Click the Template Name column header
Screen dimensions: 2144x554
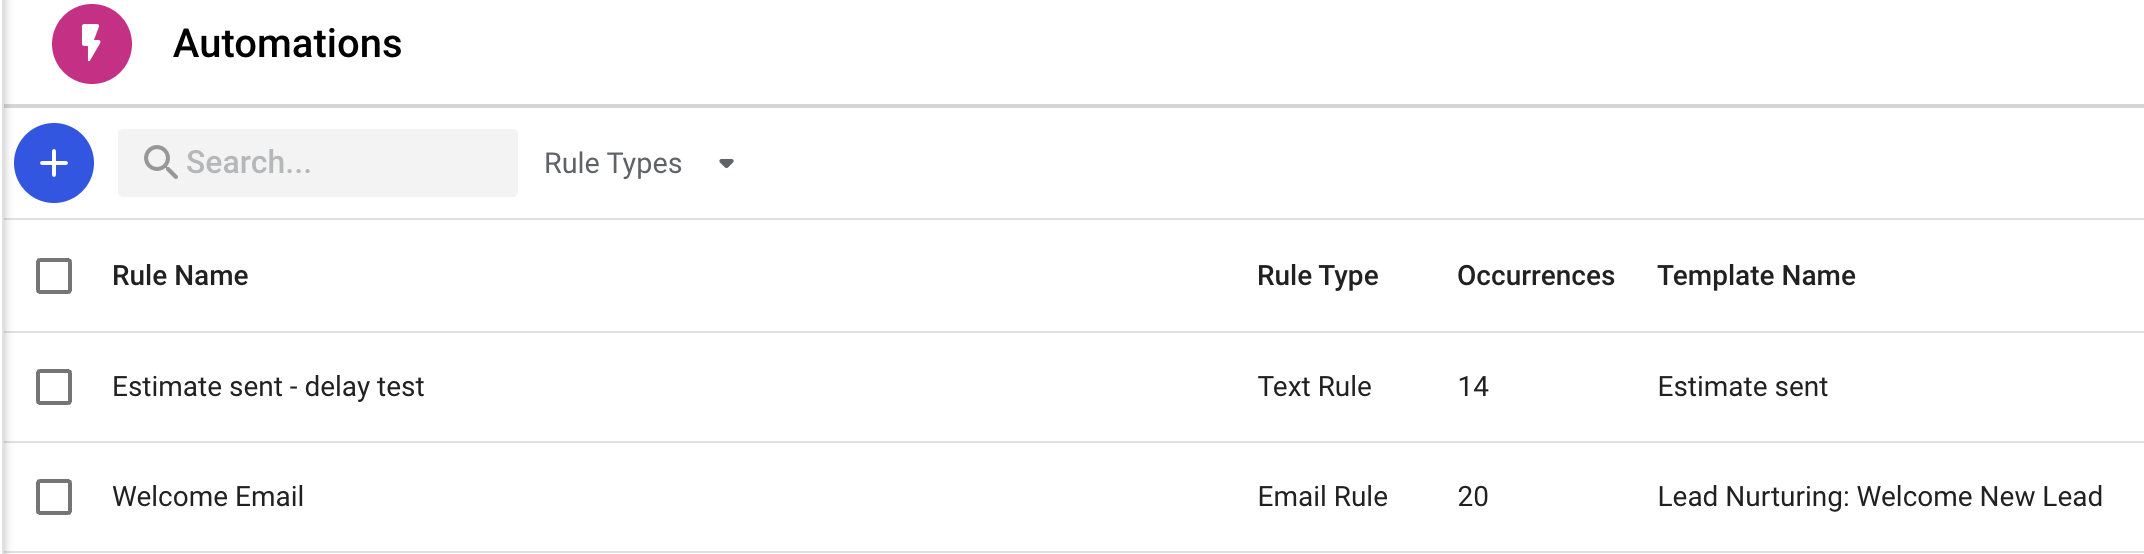pos(1755,276)
